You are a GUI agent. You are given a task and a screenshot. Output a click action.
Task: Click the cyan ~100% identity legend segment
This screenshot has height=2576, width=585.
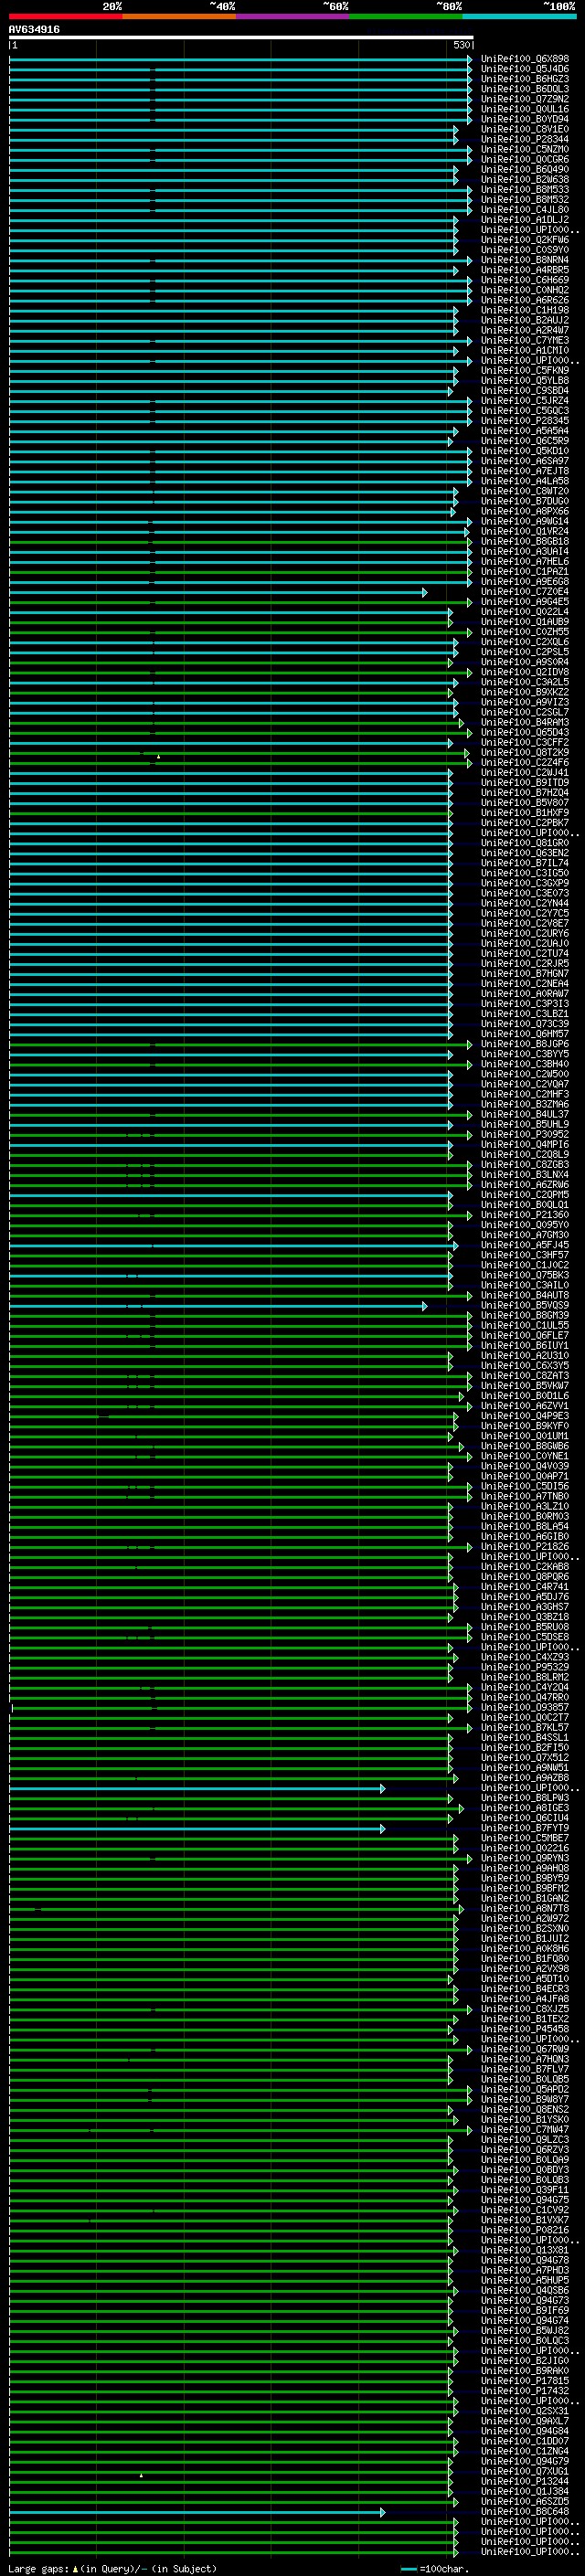[x=519, y=16]
